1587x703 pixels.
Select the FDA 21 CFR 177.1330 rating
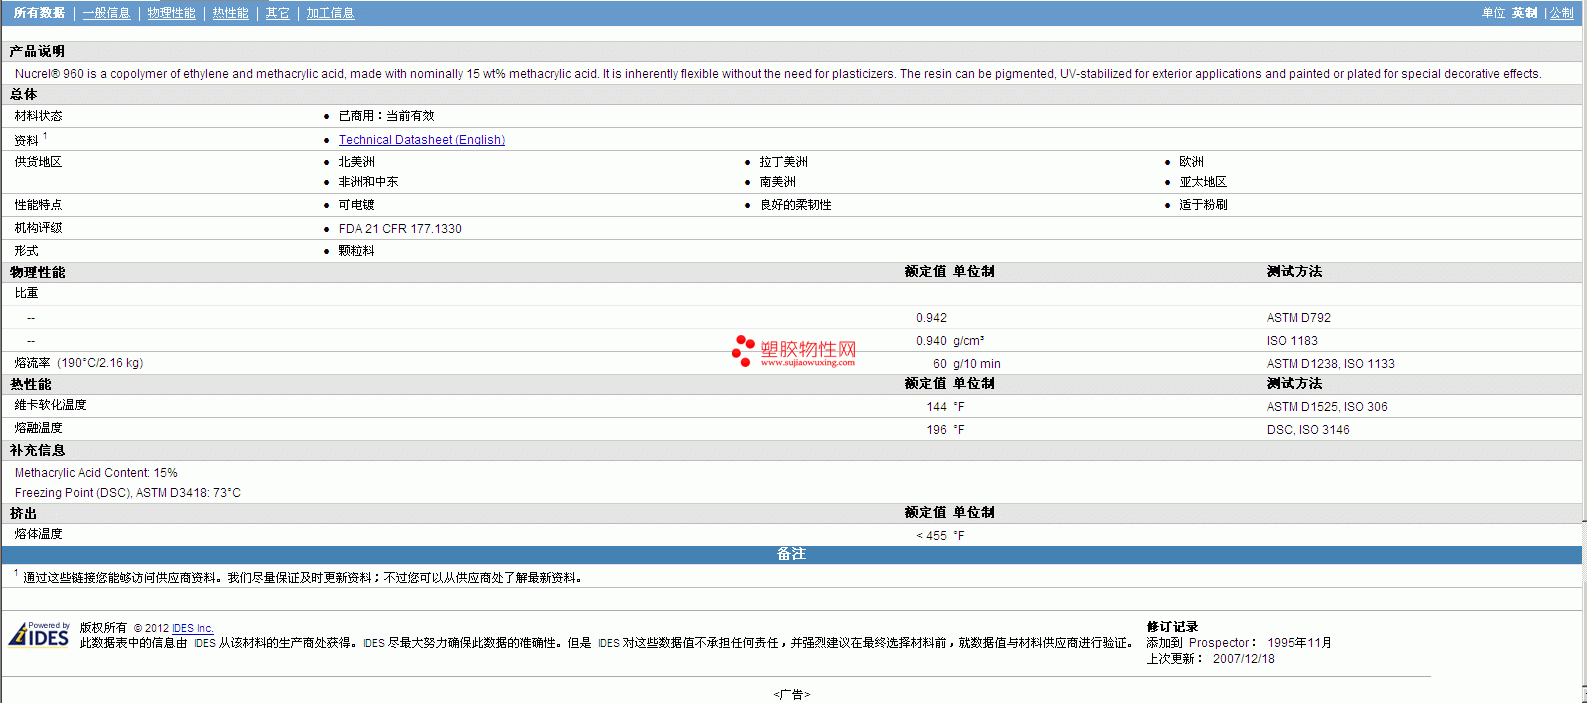[x=400, y=229]
